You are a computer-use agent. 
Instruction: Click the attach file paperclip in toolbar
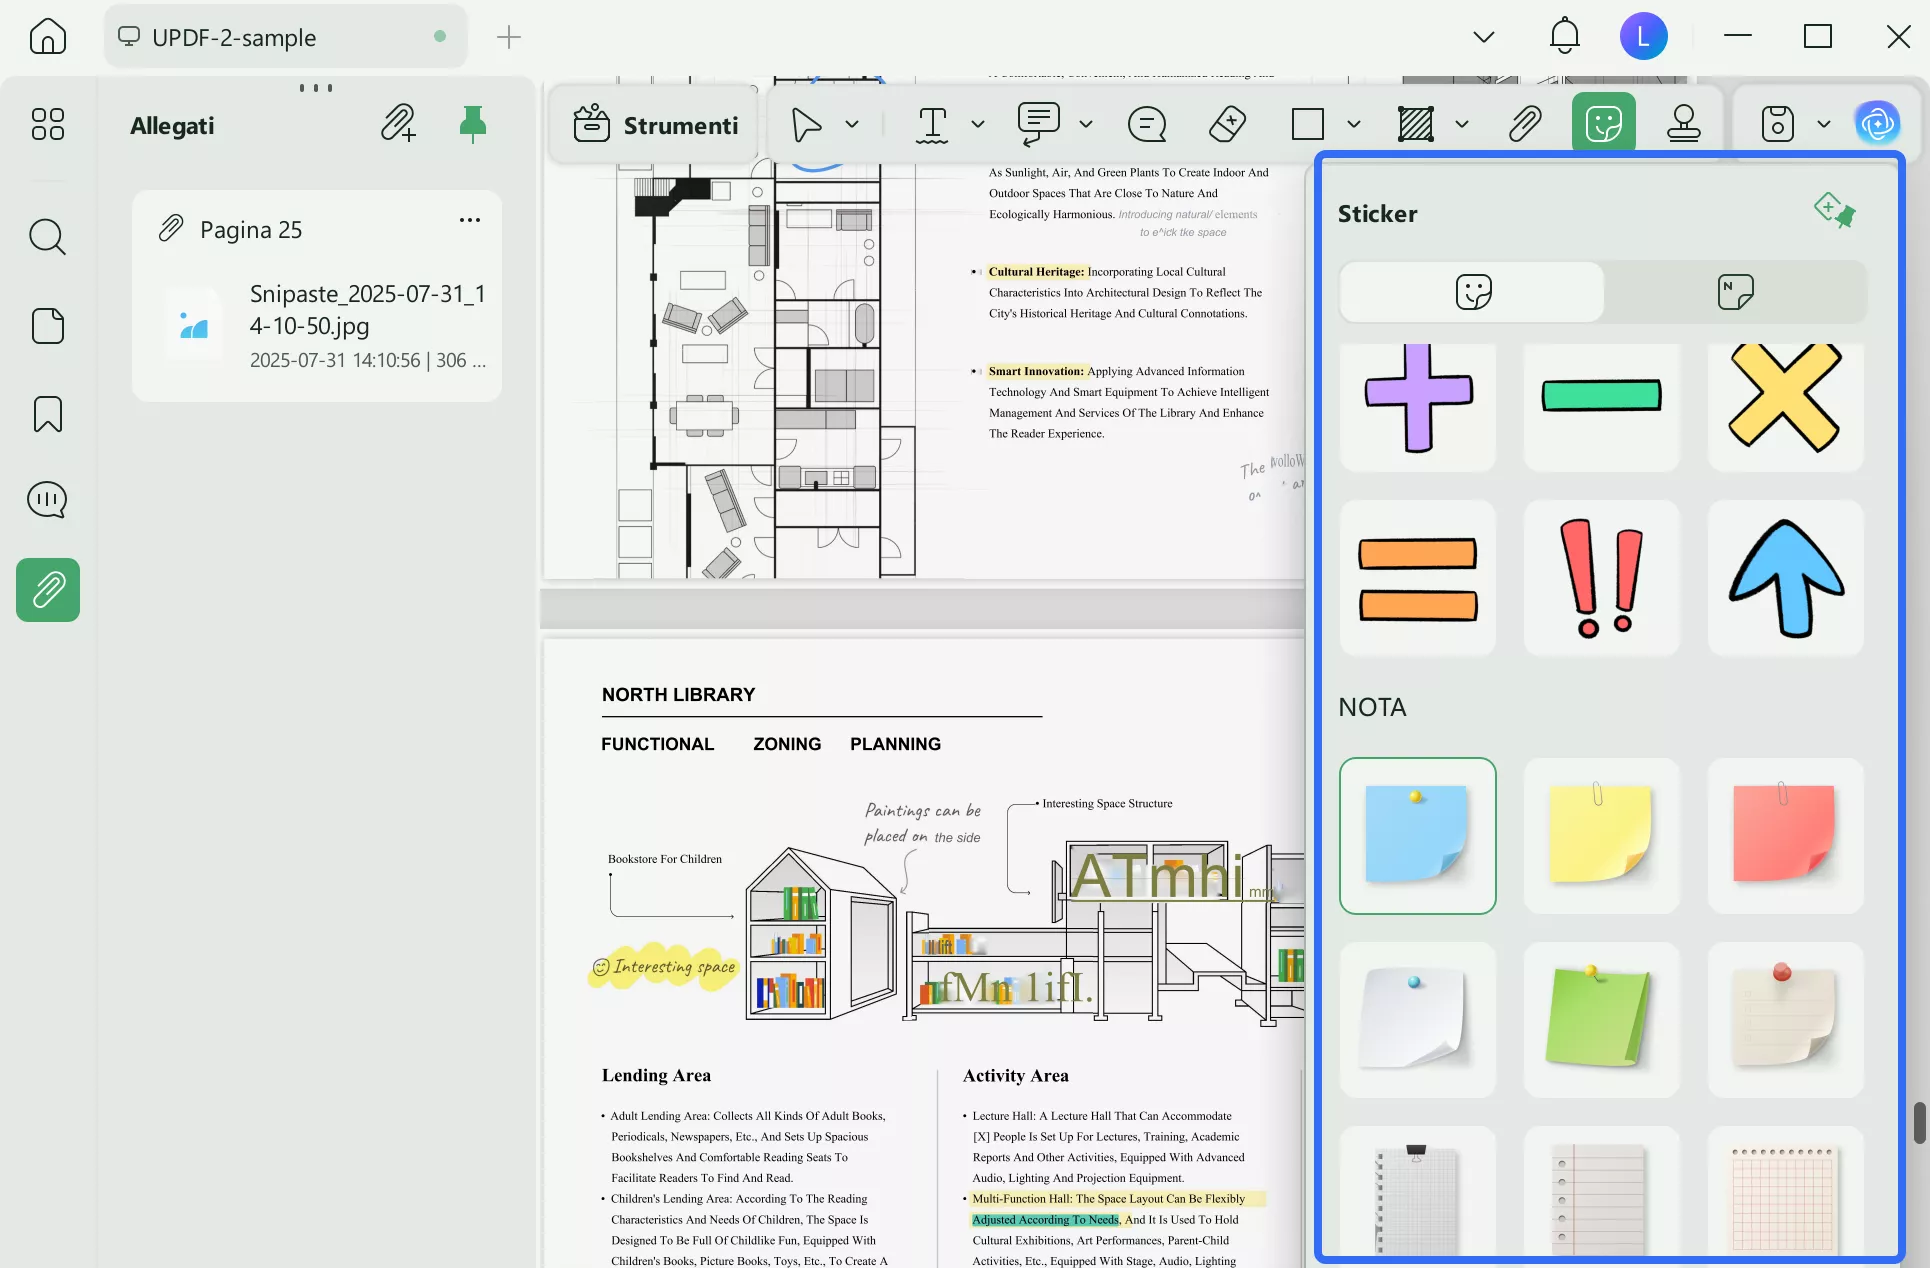pos(1524,124)
